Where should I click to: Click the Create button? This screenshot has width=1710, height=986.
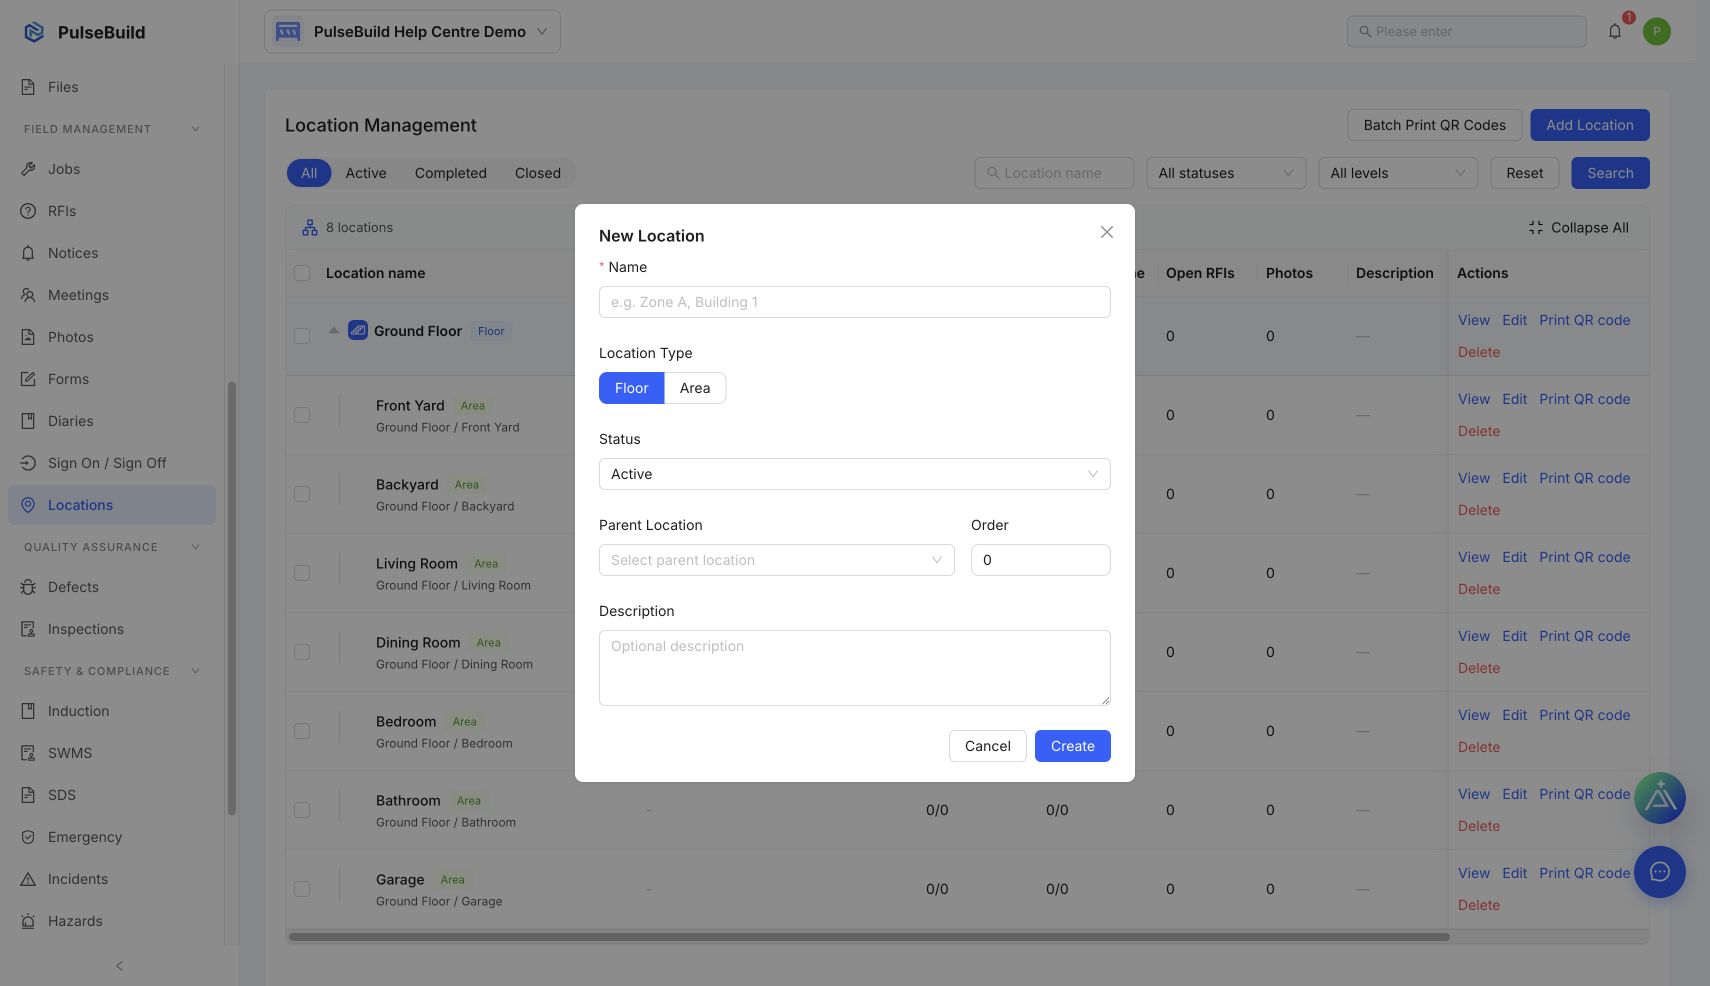(x=1072, y=746)
